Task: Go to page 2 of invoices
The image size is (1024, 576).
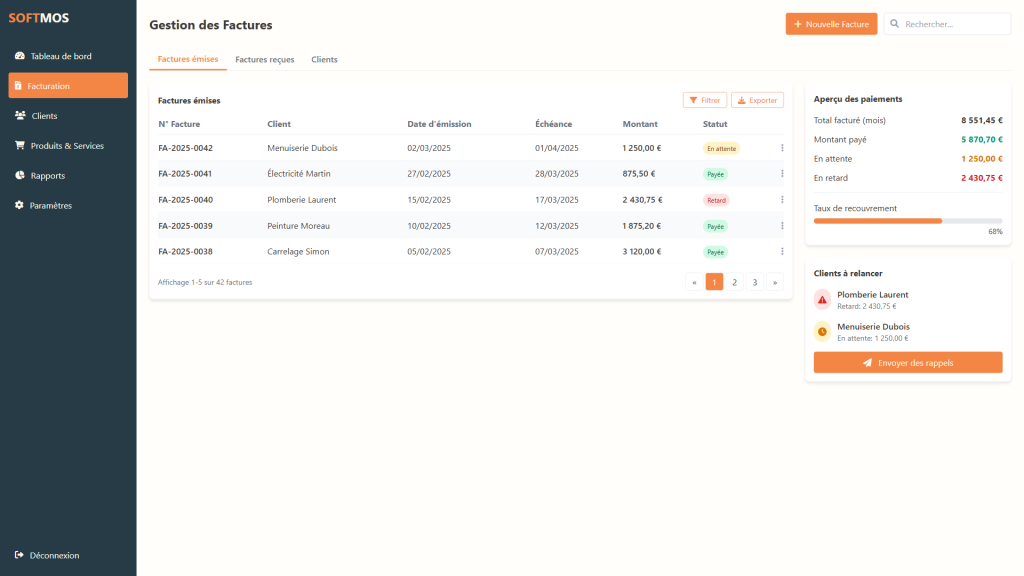Action: point(734,282)
